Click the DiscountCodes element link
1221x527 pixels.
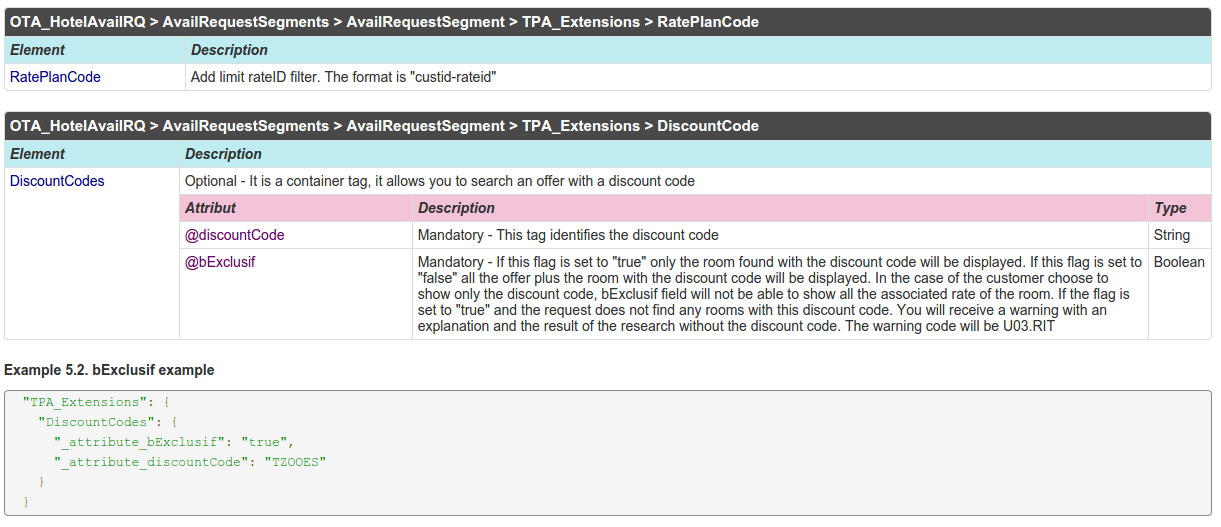(x=57, y=181)
